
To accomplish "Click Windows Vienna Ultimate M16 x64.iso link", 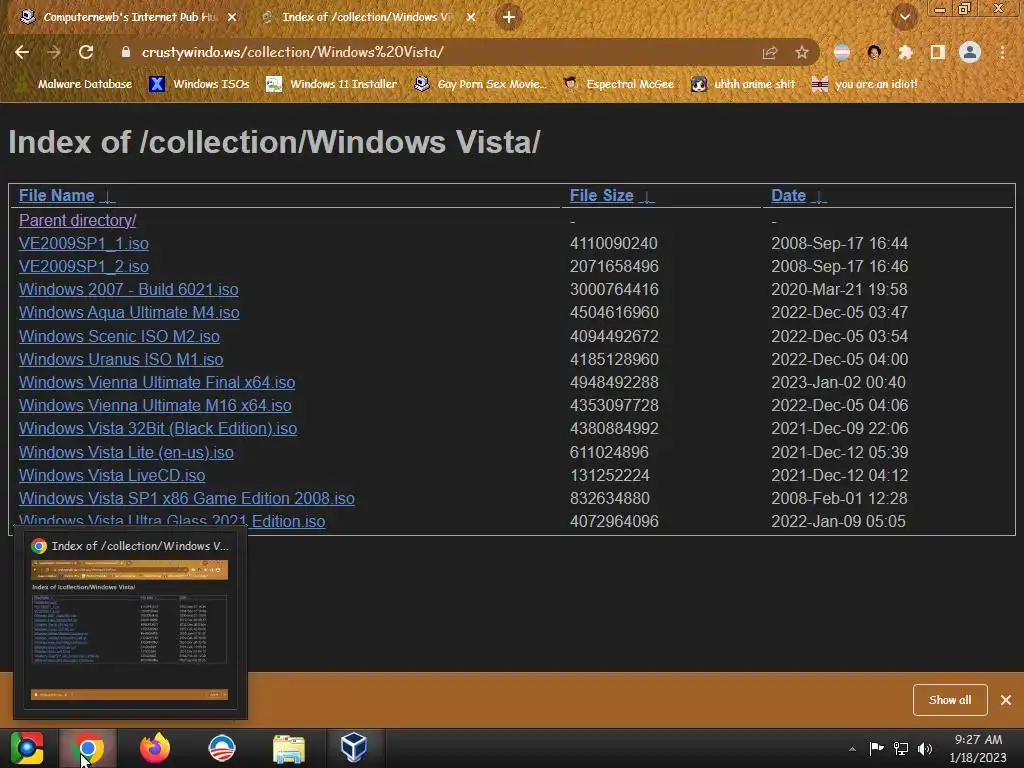I will pos(155,406).
